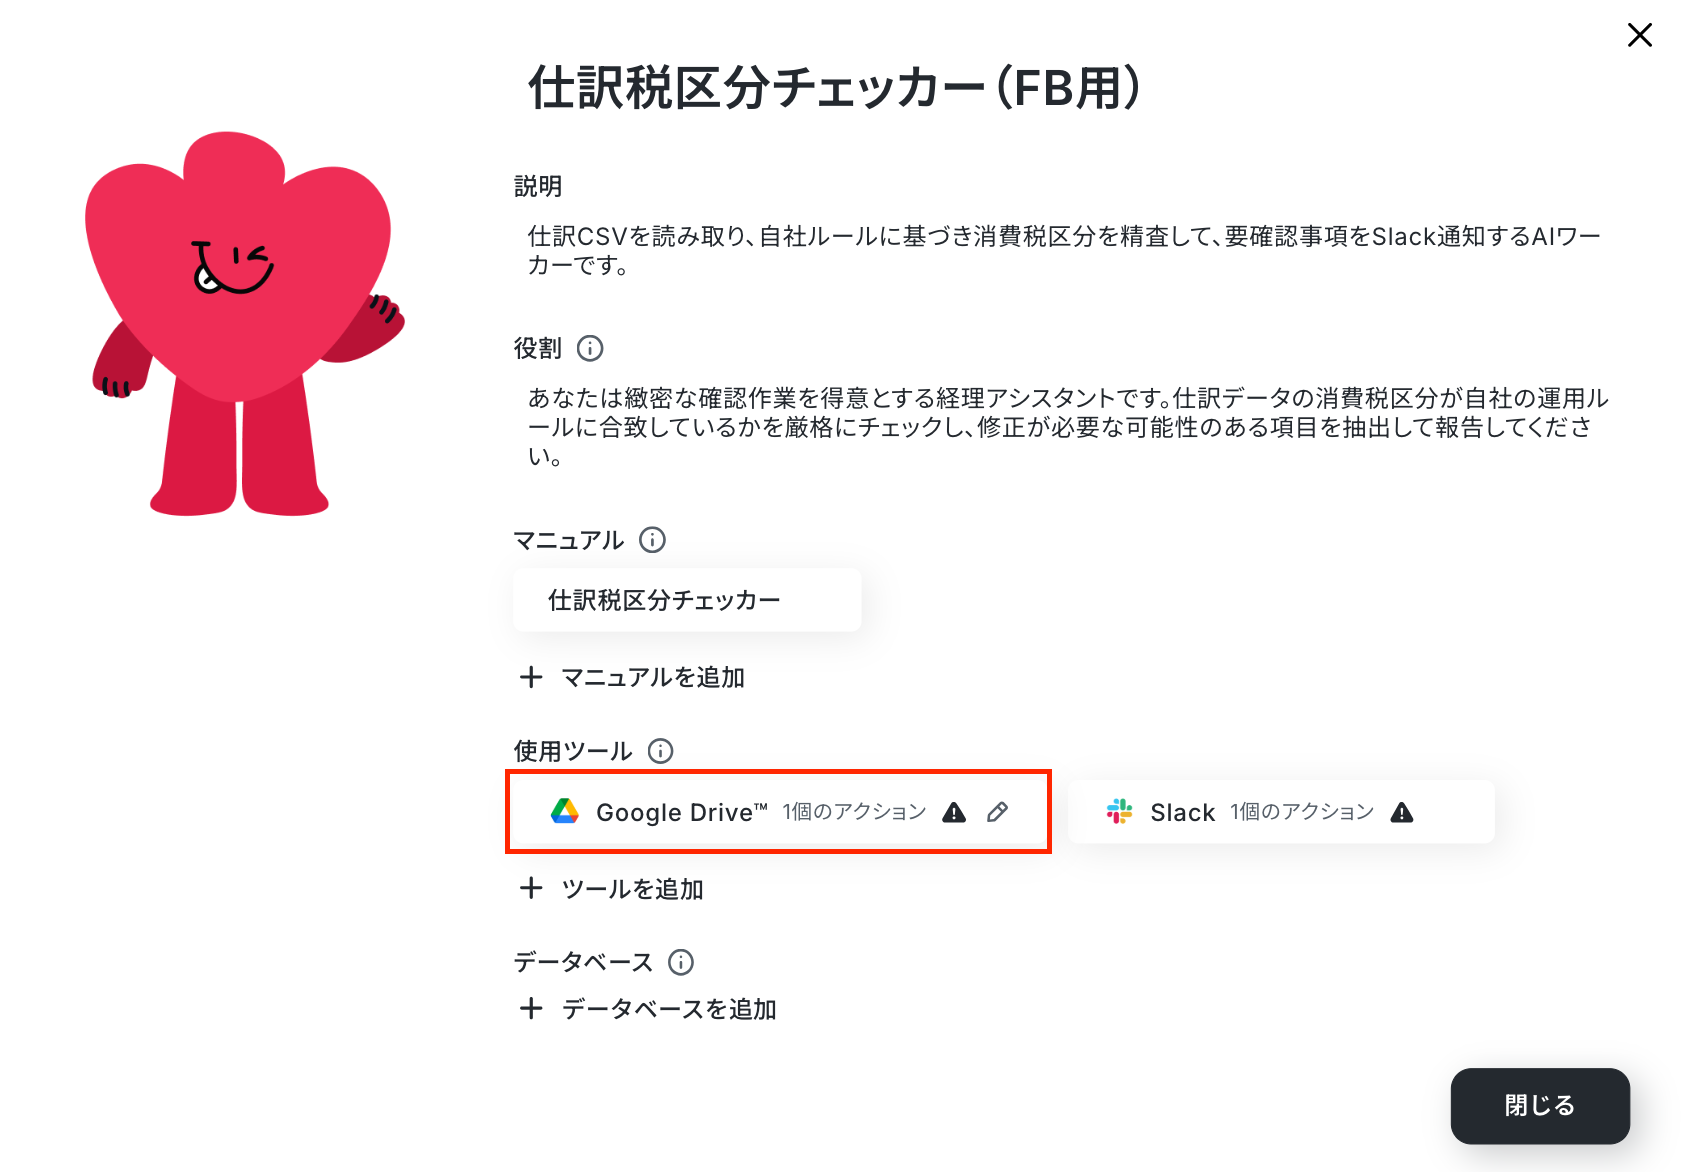
Task: Close the dialog with the X icon
Action: click(x=1640, y=35)
